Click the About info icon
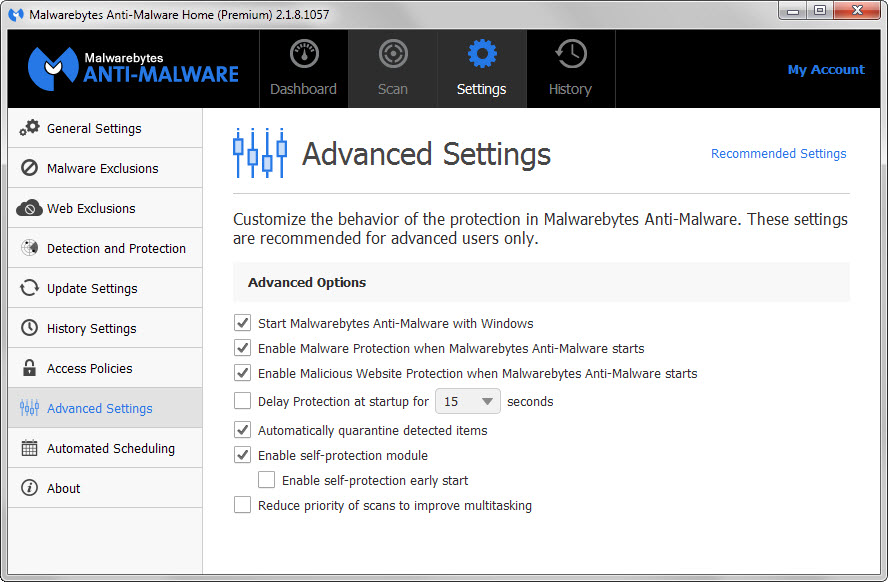Viewport: 888px width, 582px height. (29, 487)
